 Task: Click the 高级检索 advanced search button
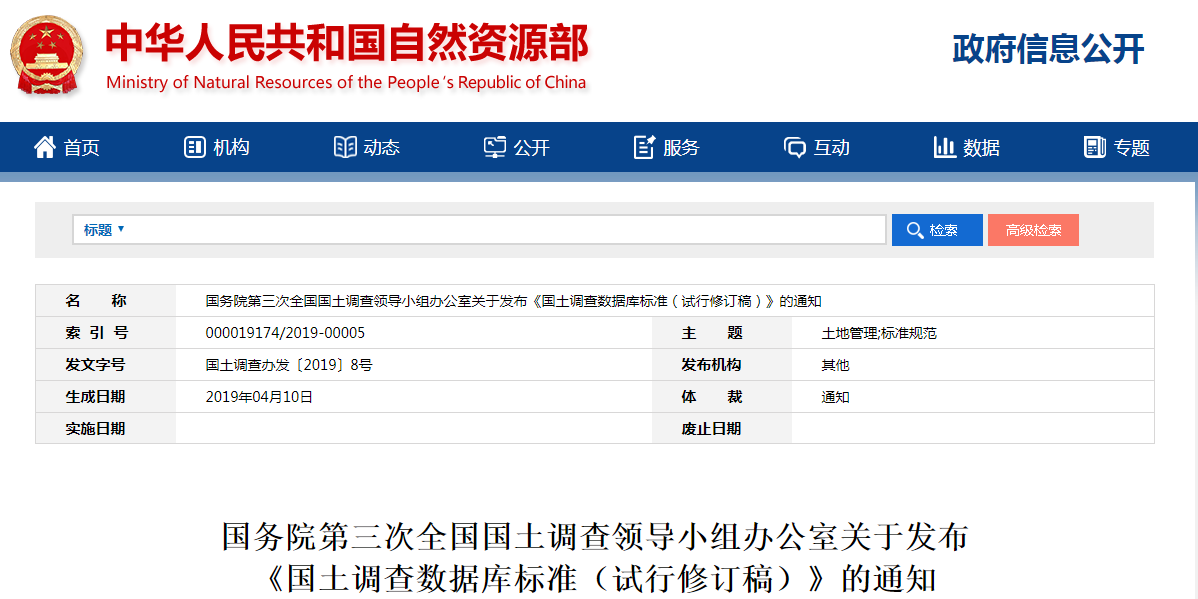point(1033,230)
